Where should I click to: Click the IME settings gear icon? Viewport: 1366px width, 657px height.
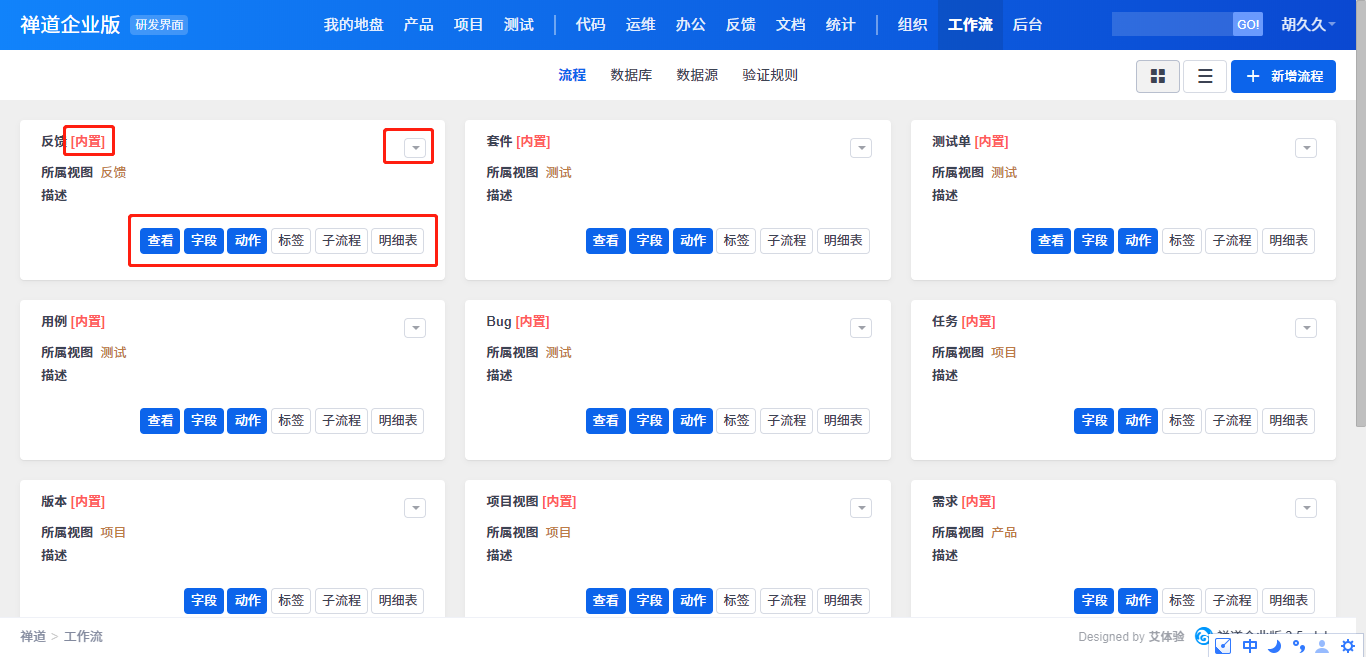click(1348, 646)
